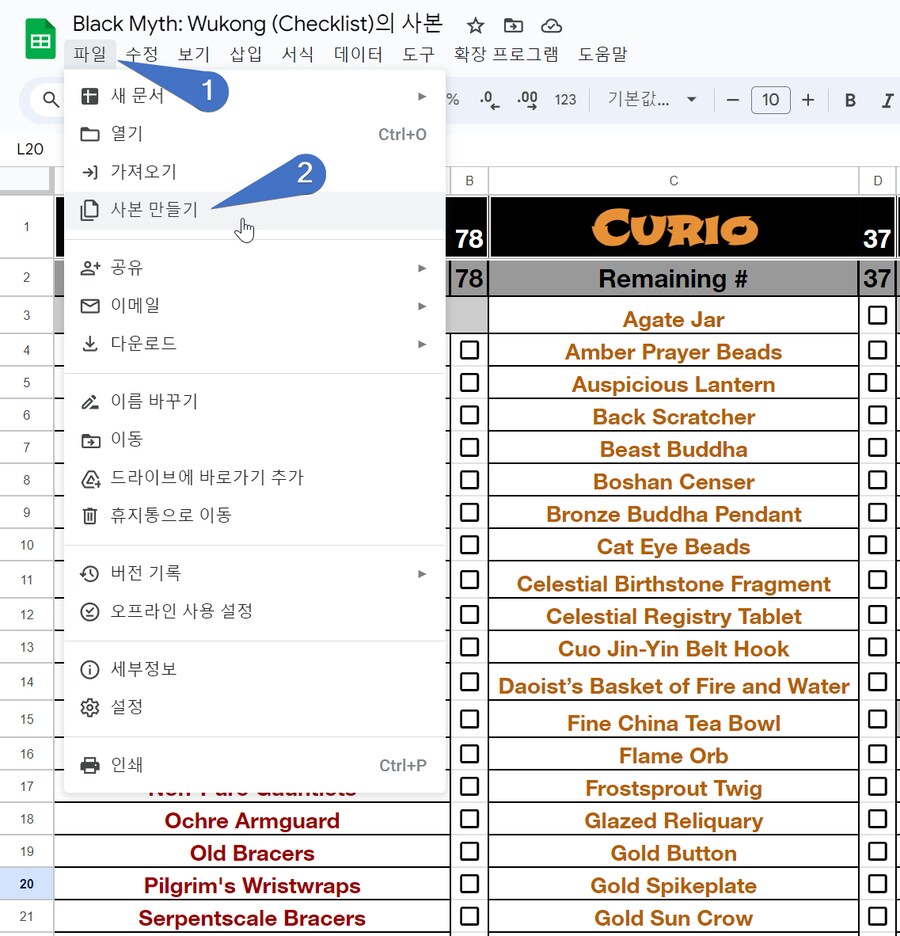Apply bold formatting
This screenshot has width=900, height=936.
pyautogui.click(x=851, y=100)
